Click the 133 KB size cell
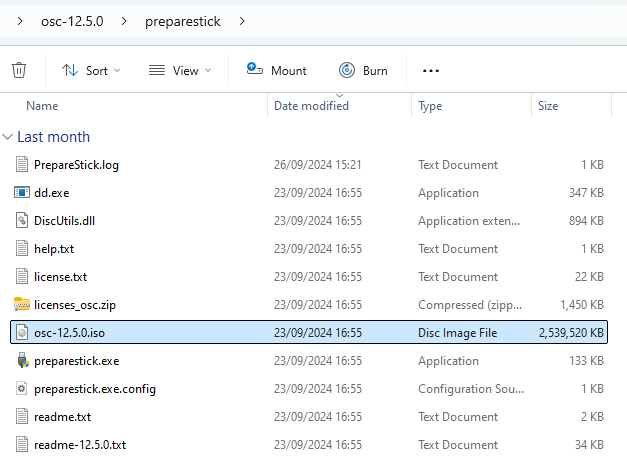This screenshot has width=627, height=467. [x=586, y=361]
